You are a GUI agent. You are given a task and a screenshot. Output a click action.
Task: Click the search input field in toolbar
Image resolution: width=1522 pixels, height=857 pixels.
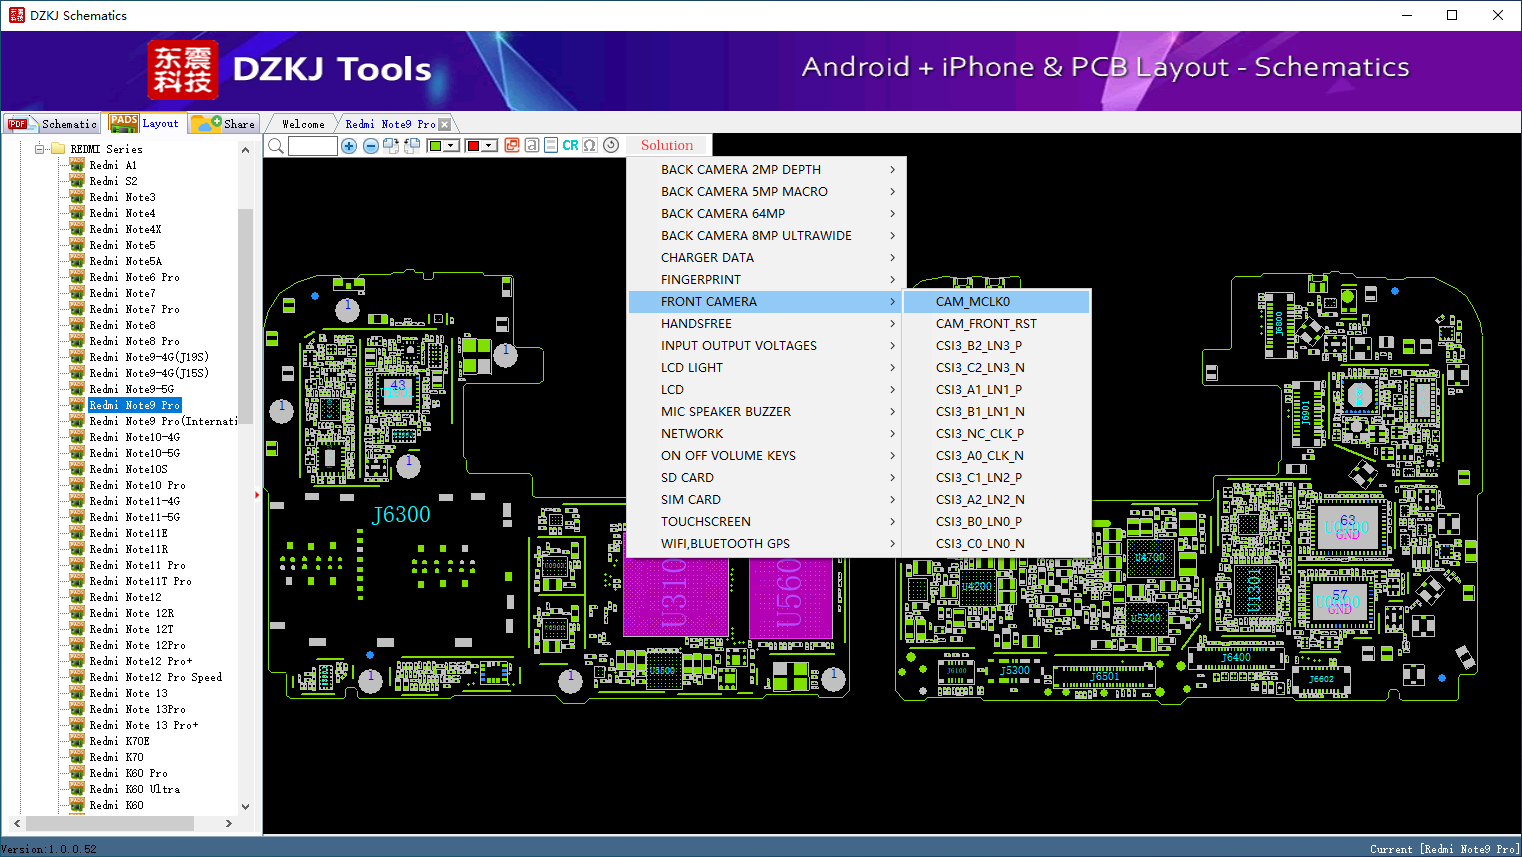(313, 146)
